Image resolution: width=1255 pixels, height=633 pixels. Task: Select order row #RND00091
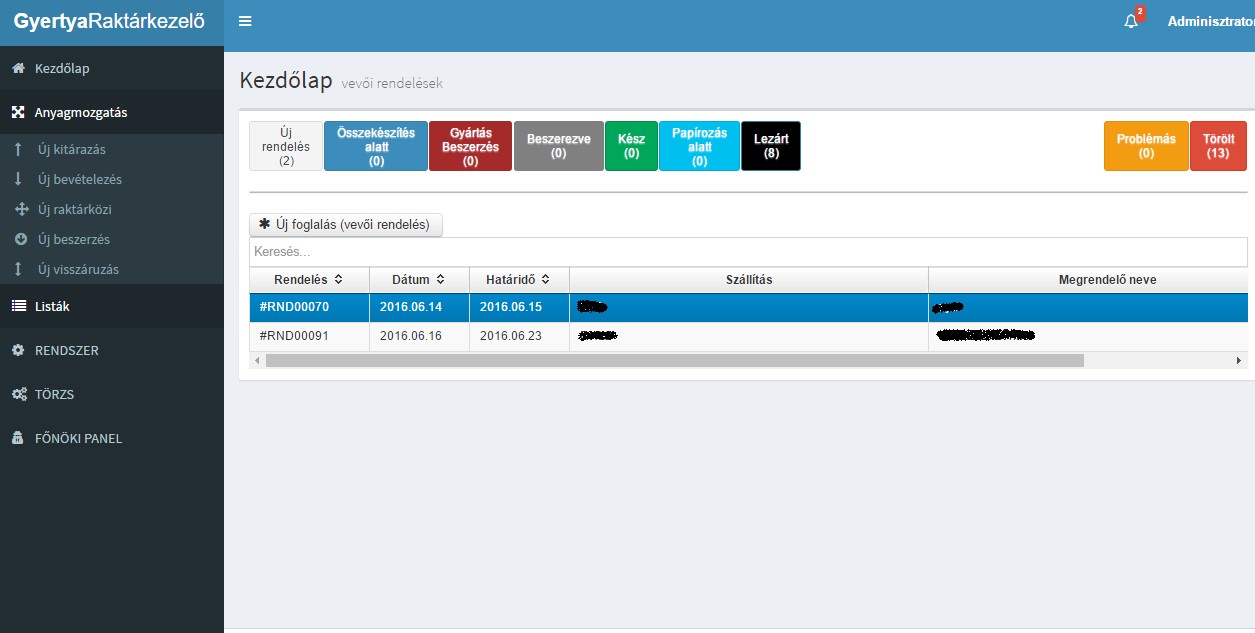click(x=748, y=336)
